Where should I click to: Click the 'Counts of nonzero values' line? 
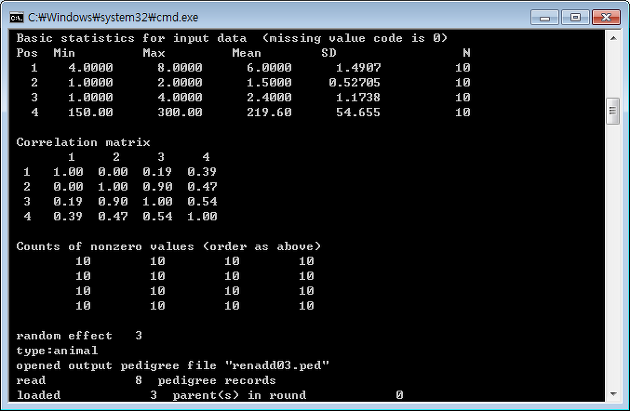pos(169,246)
